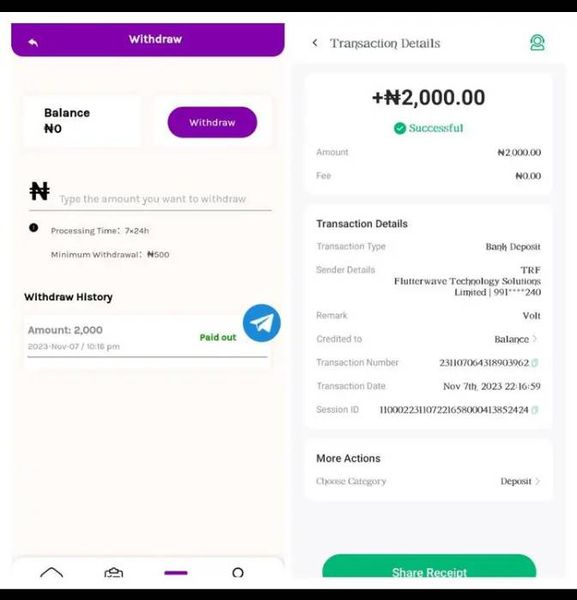This screenshot has height=600, width=577.
Task: Select the Balance card
Action: [x=82, y=121]
